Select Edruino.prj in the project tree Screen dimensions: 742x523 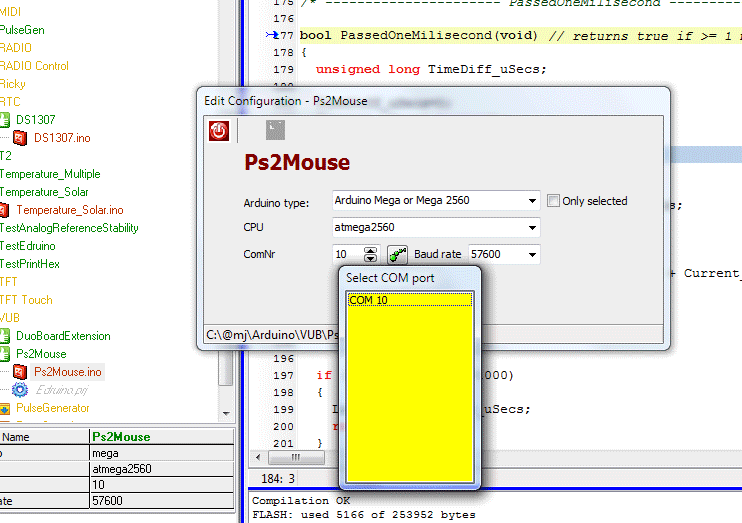[62, 390]
